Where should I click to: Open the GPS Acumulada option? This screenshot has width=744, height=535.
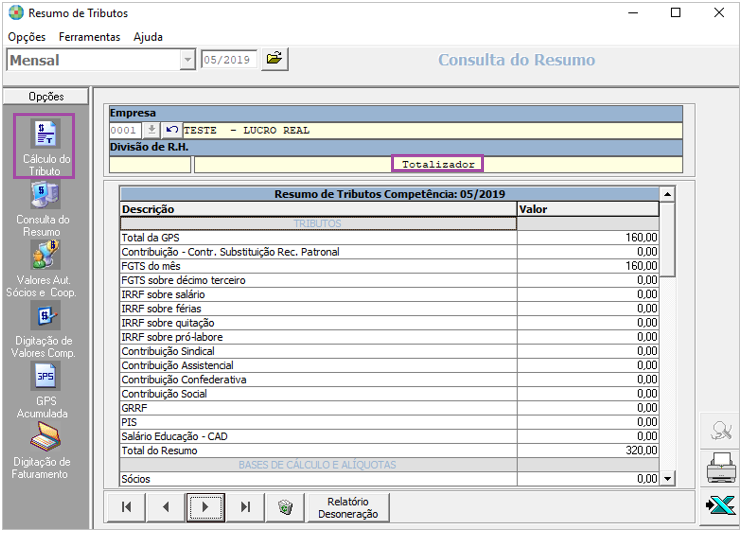coord(44,390)
